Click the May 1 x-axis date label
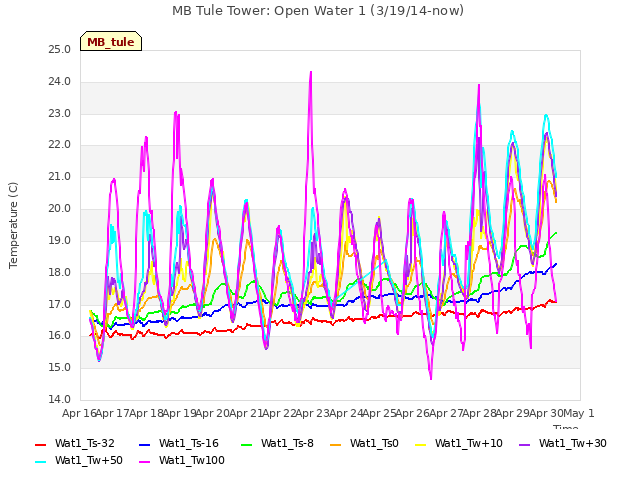Viewport: 640px width, 480px height. tap(579, 414)
